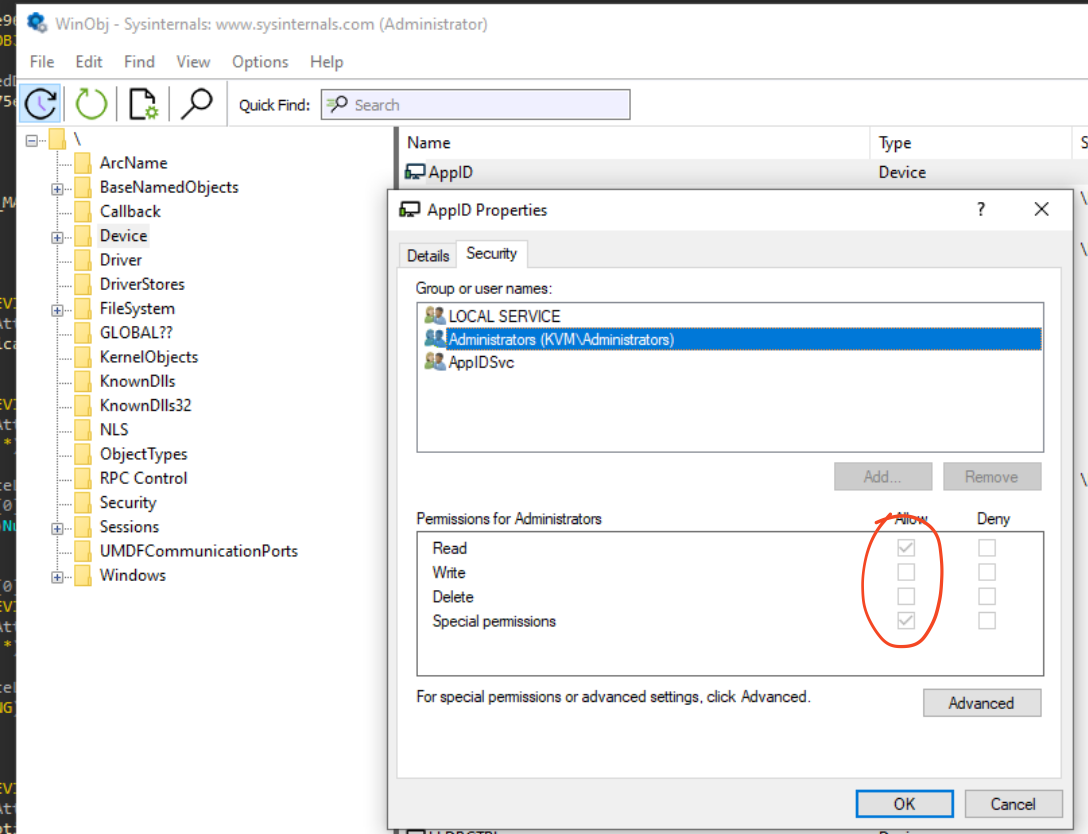Open the Options menu
This screenshot has width=1088, height=834.
click(x=260, y=62)
